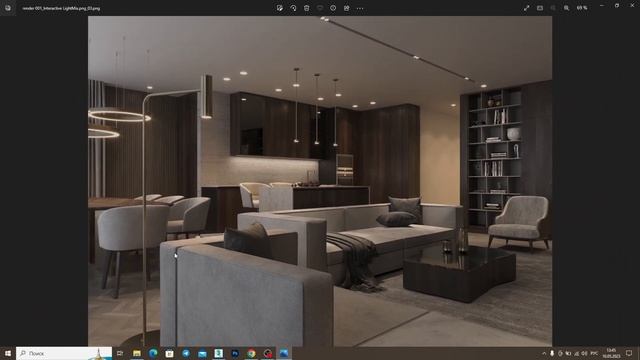Add photo to favorites with heart icon
The height and width of the screenshot is (360, 640).
tap(320, 8)
